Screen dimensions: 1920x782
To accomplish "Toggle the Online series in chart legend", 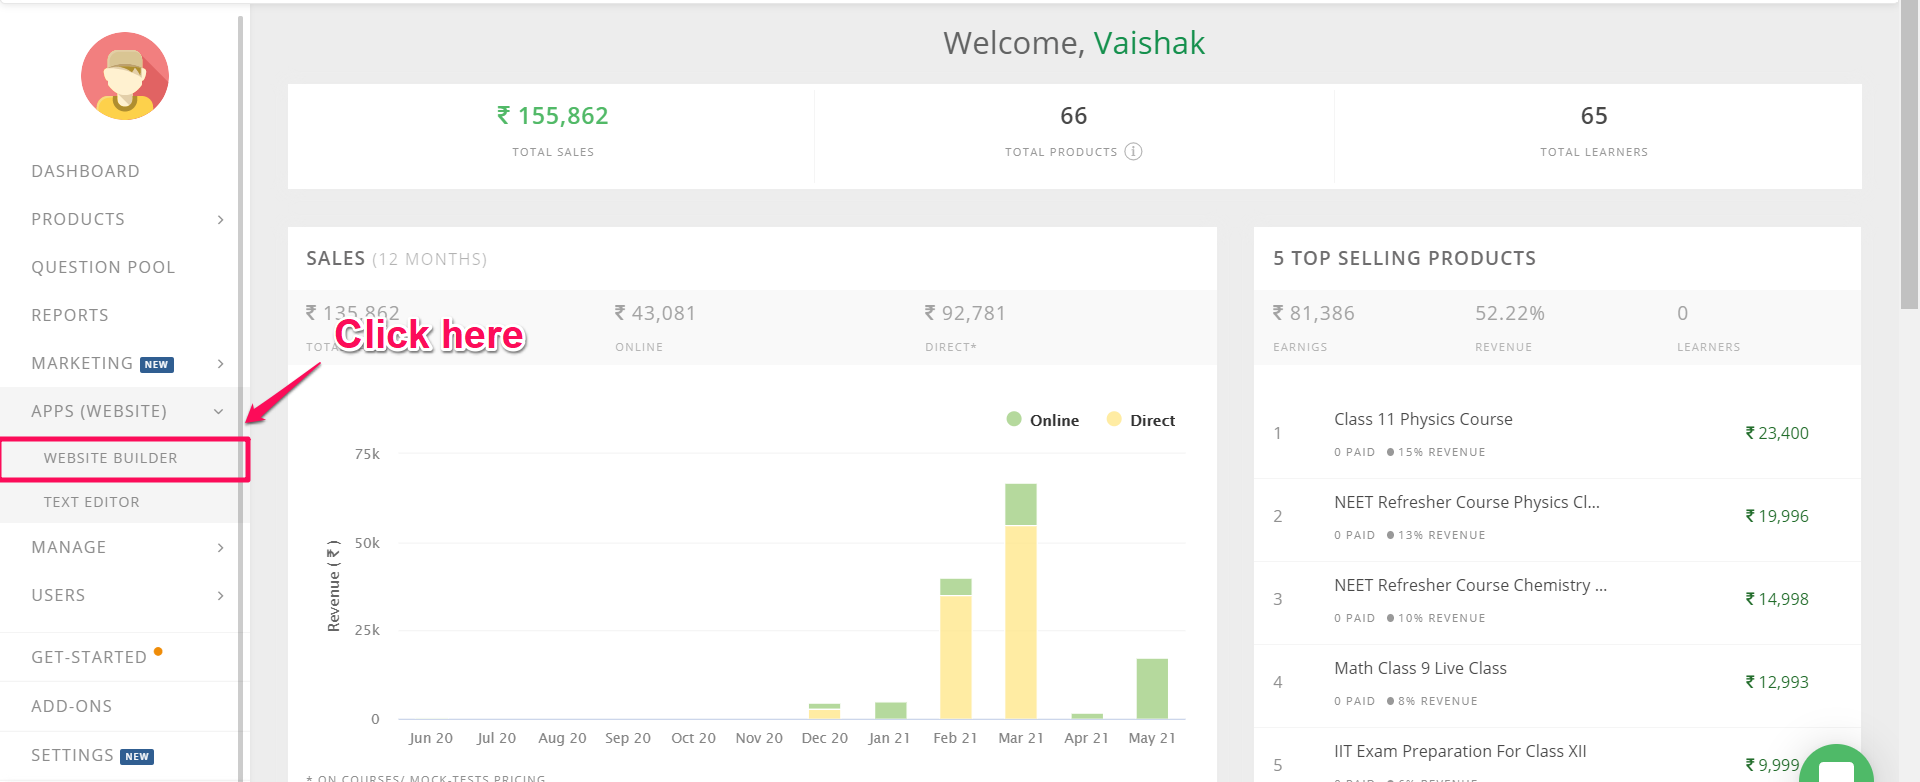I will coord(1043,420).
